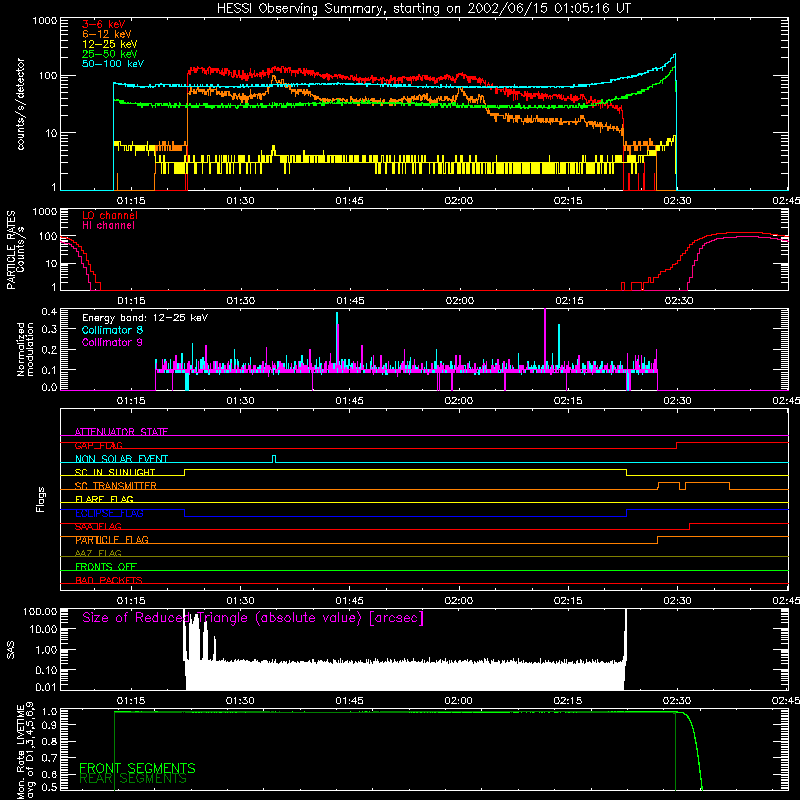800x800 pixels.
Task: Click the Mon. Rate LIVETIME axis label
Action: tap(26, 750)
